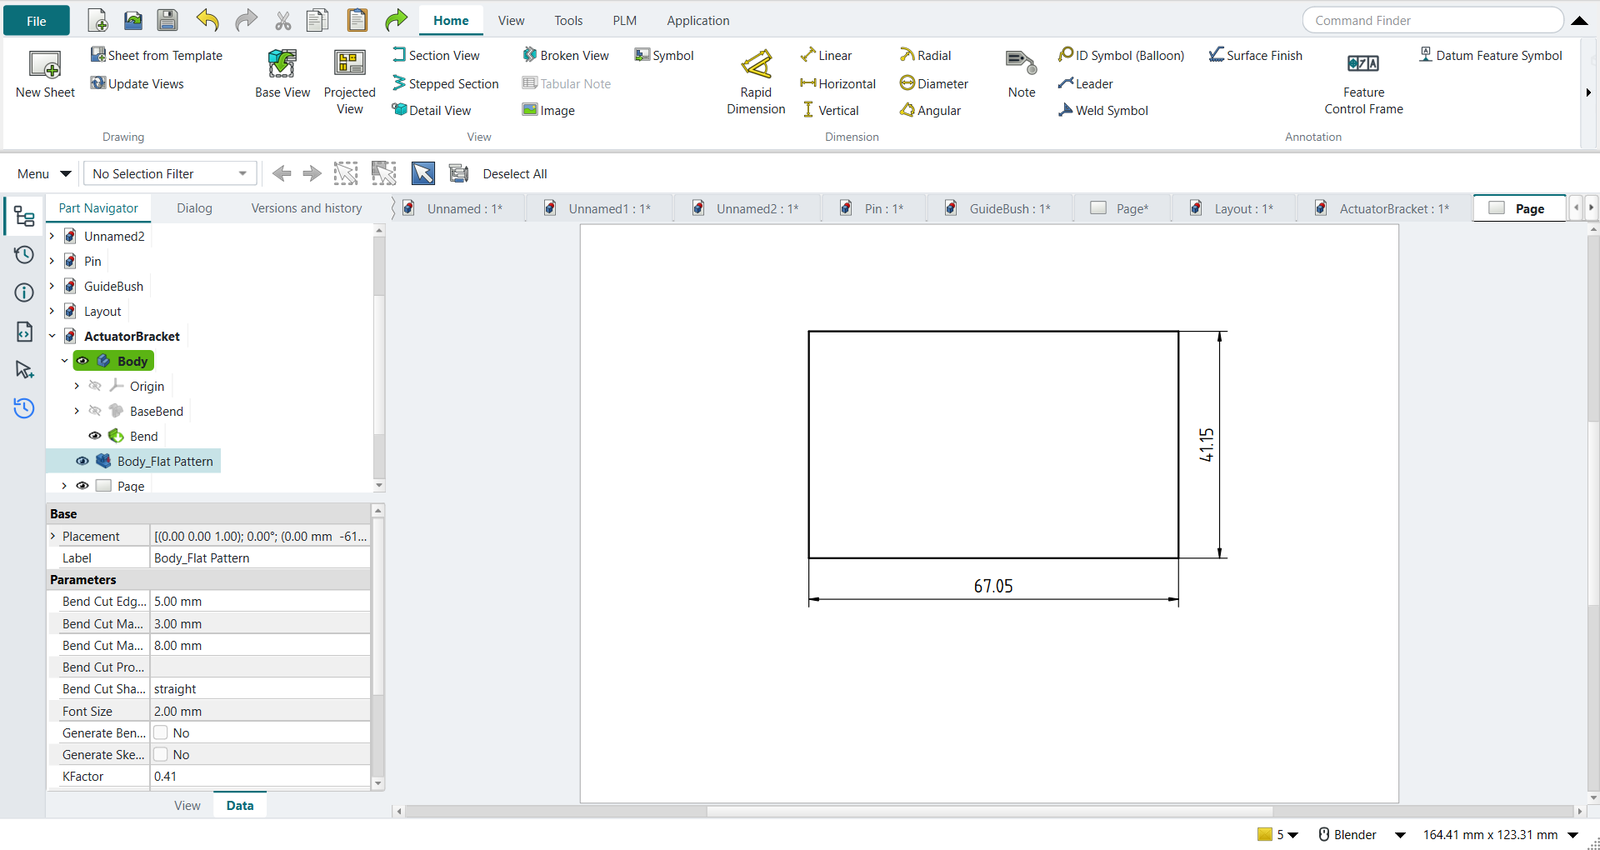Screen dimensions: 1600x850
Task: Click the Undo arrow icon
Action: click(x=207, y=20)
